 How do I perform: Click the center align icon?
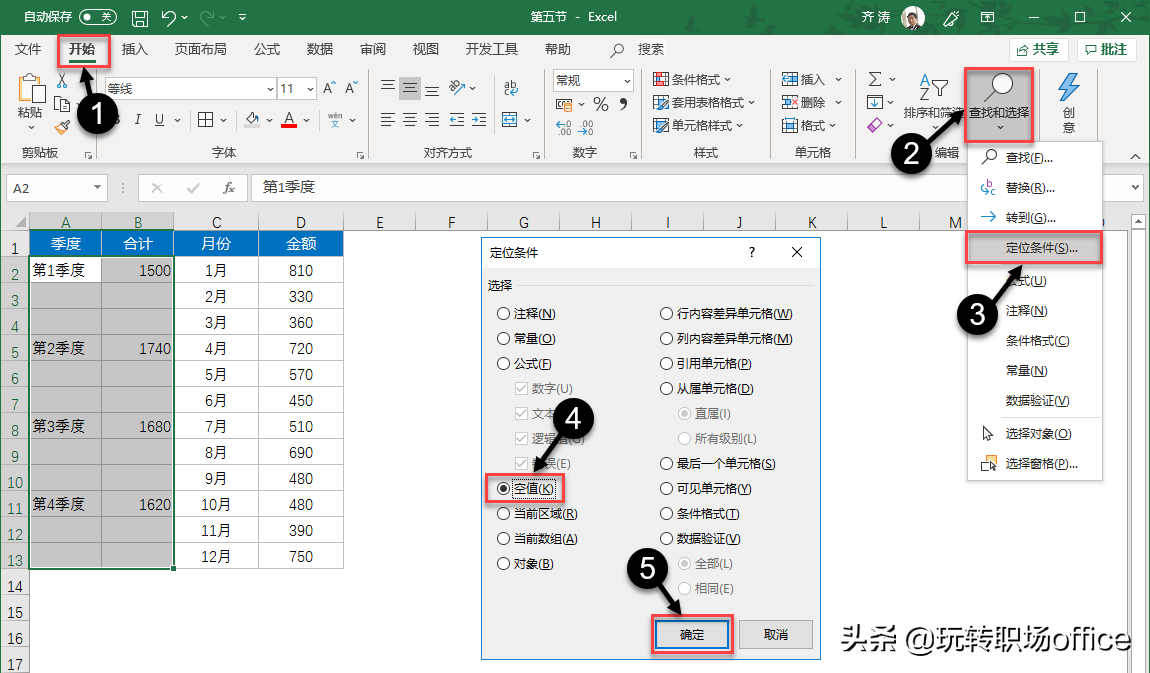tap(410, 120)
